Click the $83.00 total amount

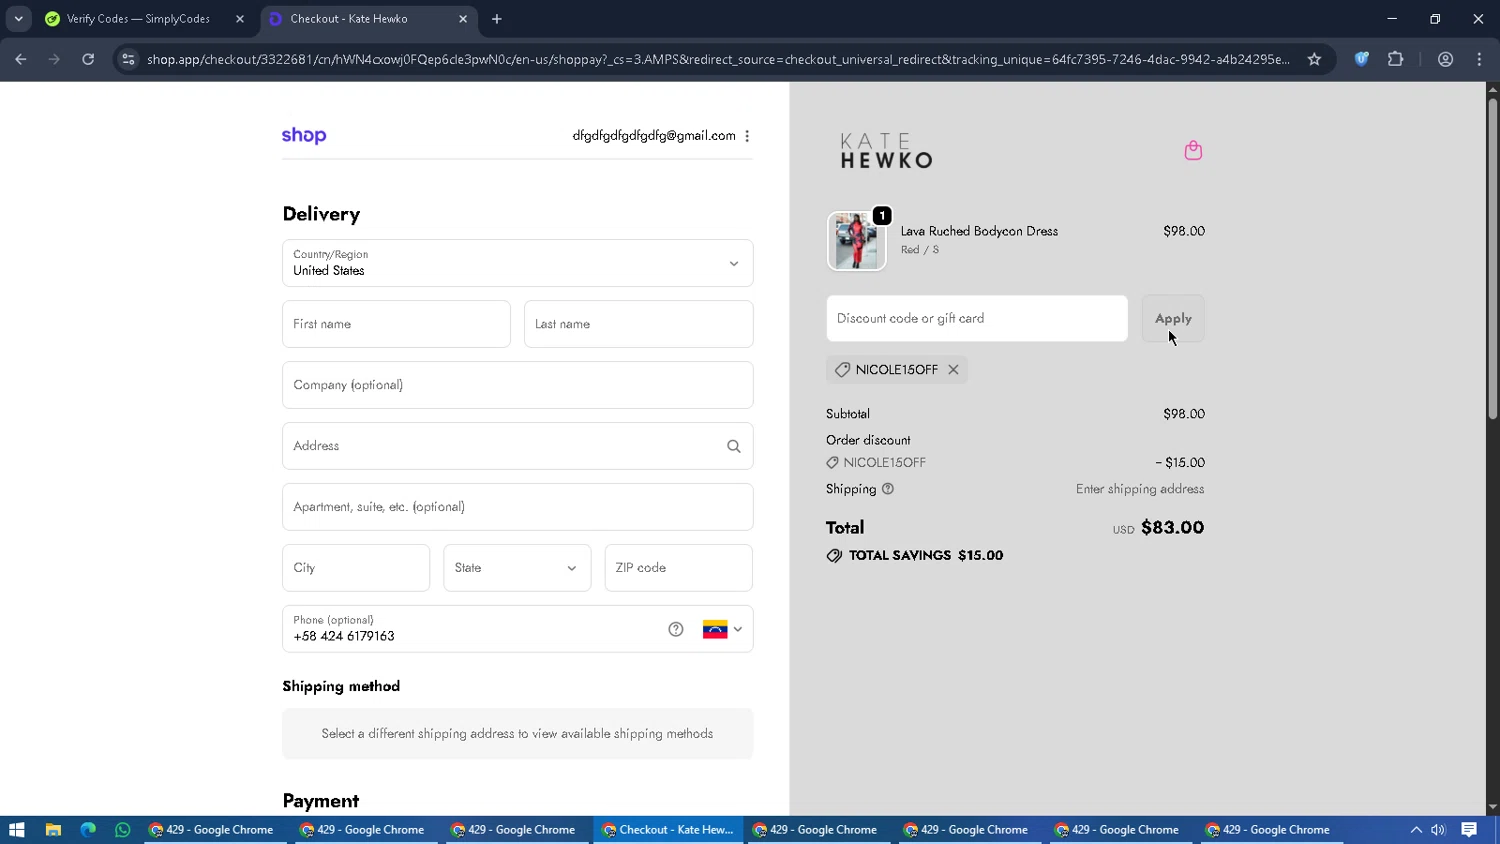click(x=1172, y=528)
